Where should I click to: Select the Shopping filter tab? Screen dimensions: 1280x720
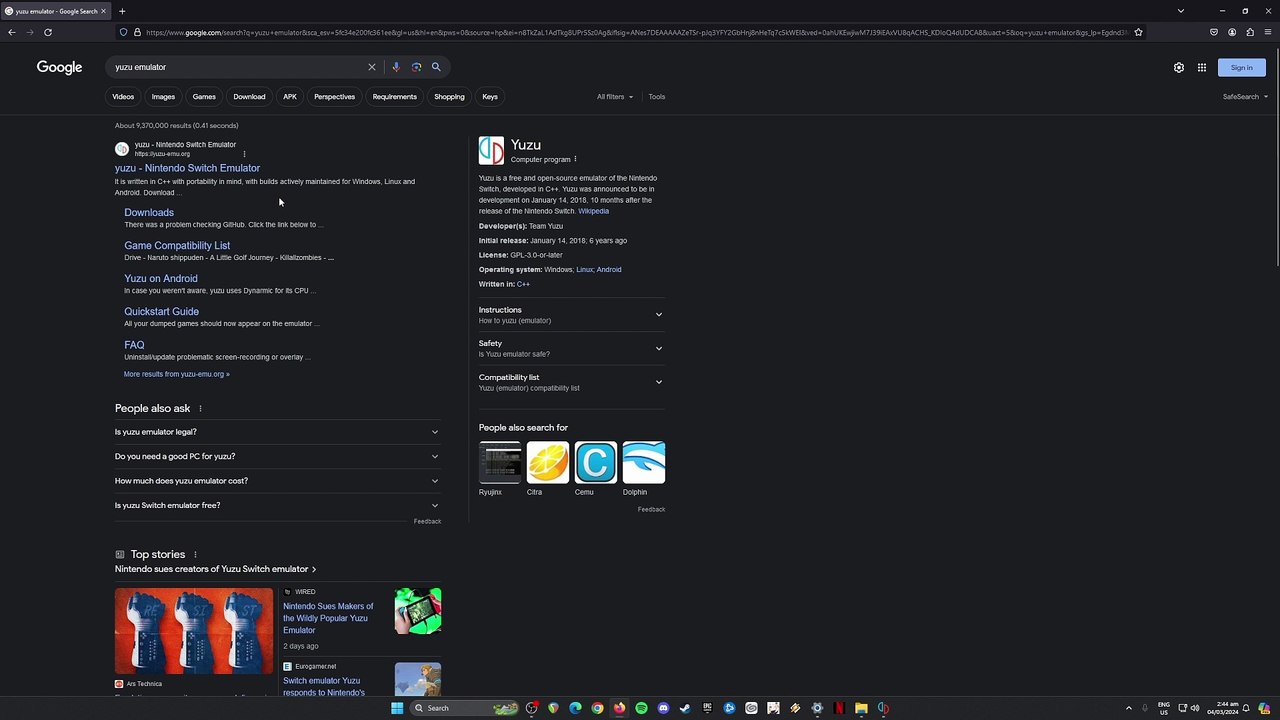(449, 97)
